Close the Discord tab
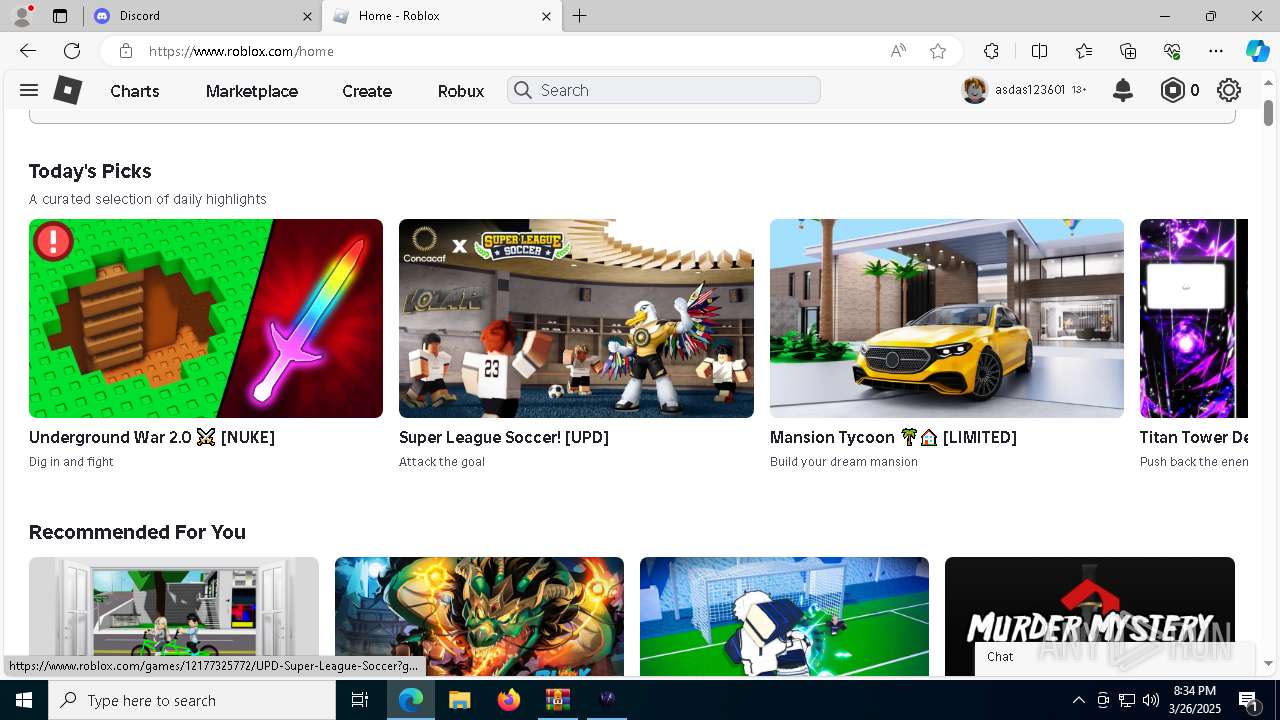The height and width of the screenshot is (720, 1280). [x=307, y=16]
